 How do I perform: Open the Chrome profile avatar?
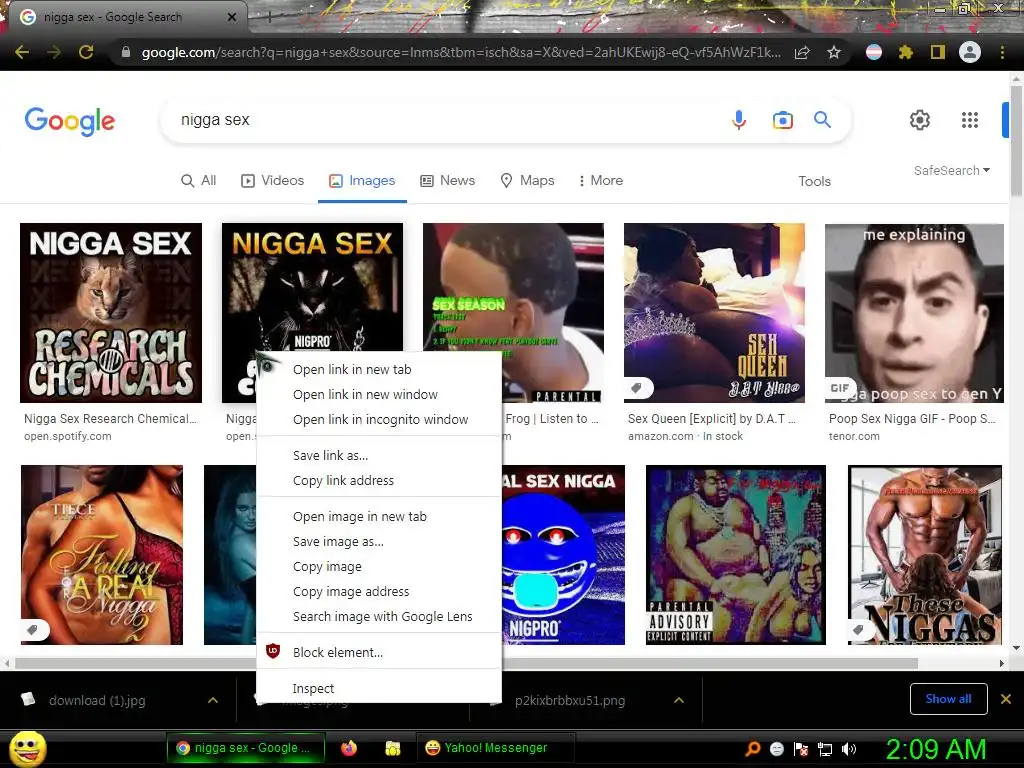point(970,52)
